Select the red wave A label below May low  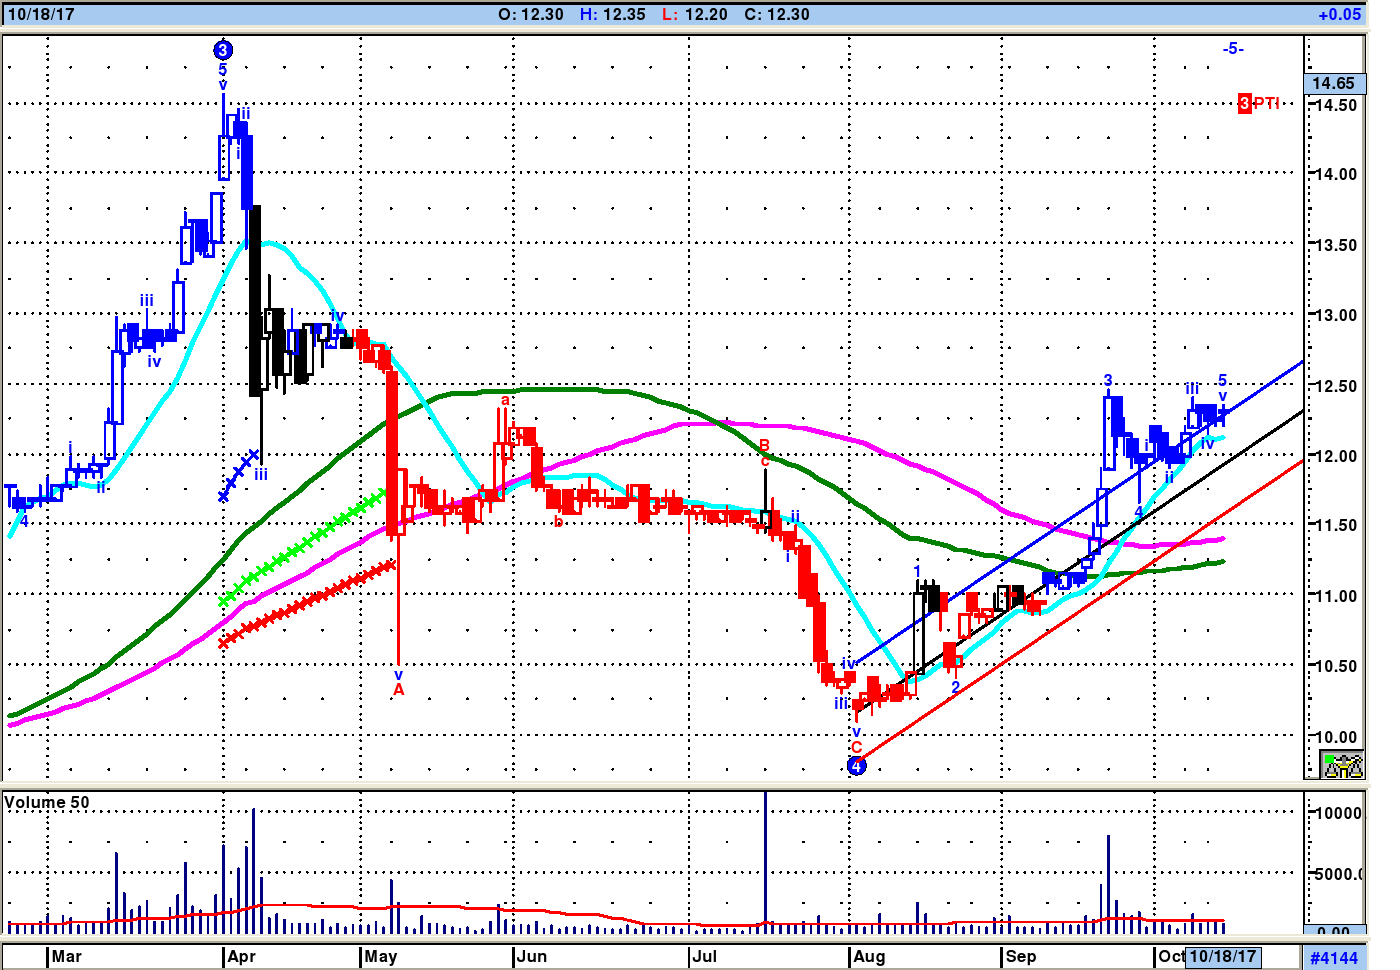click(398, 689)
